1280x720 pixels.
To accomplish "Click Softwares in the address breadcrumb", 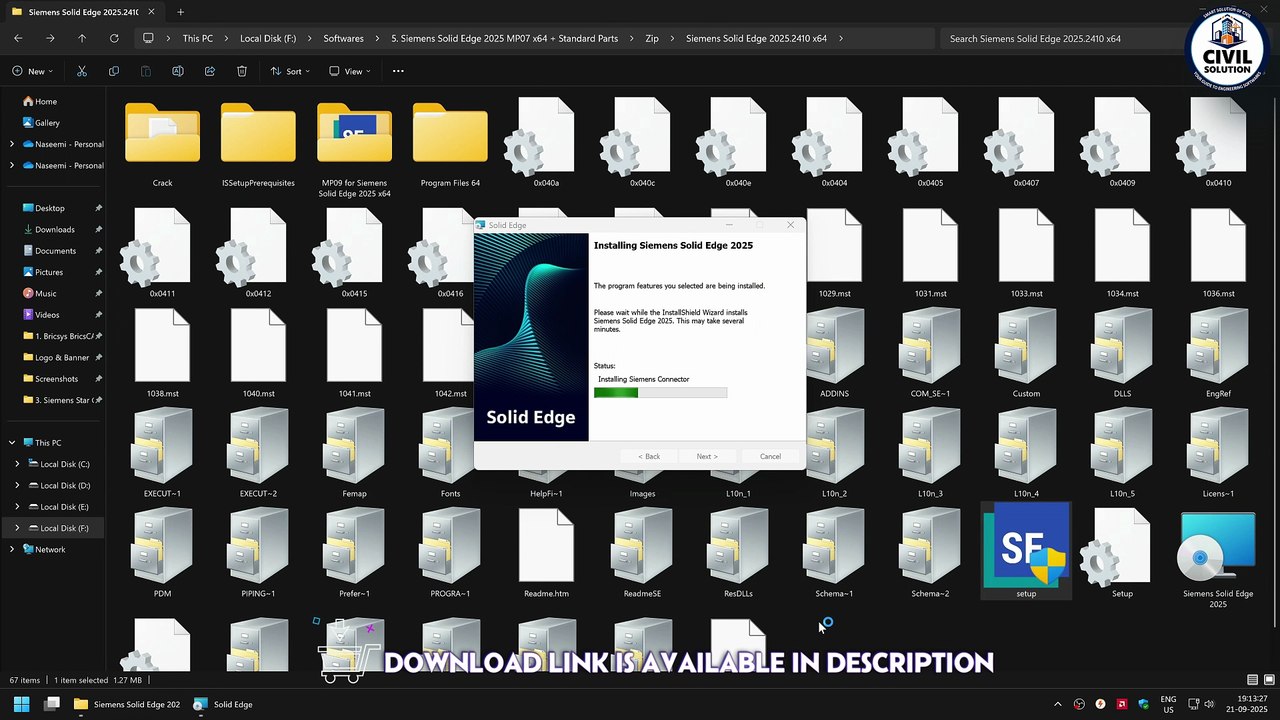I will (343, 38).
